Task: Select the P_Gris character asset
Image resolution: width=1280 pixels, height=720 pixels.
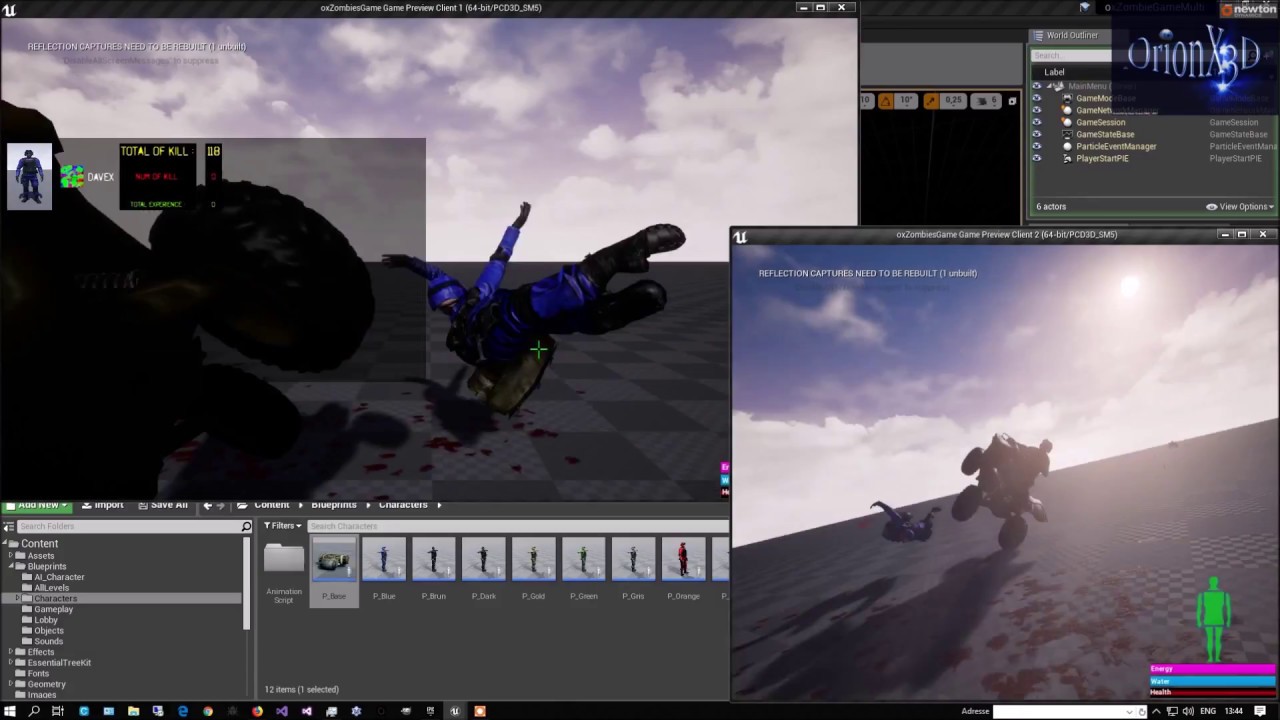Action: pyautogui.click(x=633, y=560)
